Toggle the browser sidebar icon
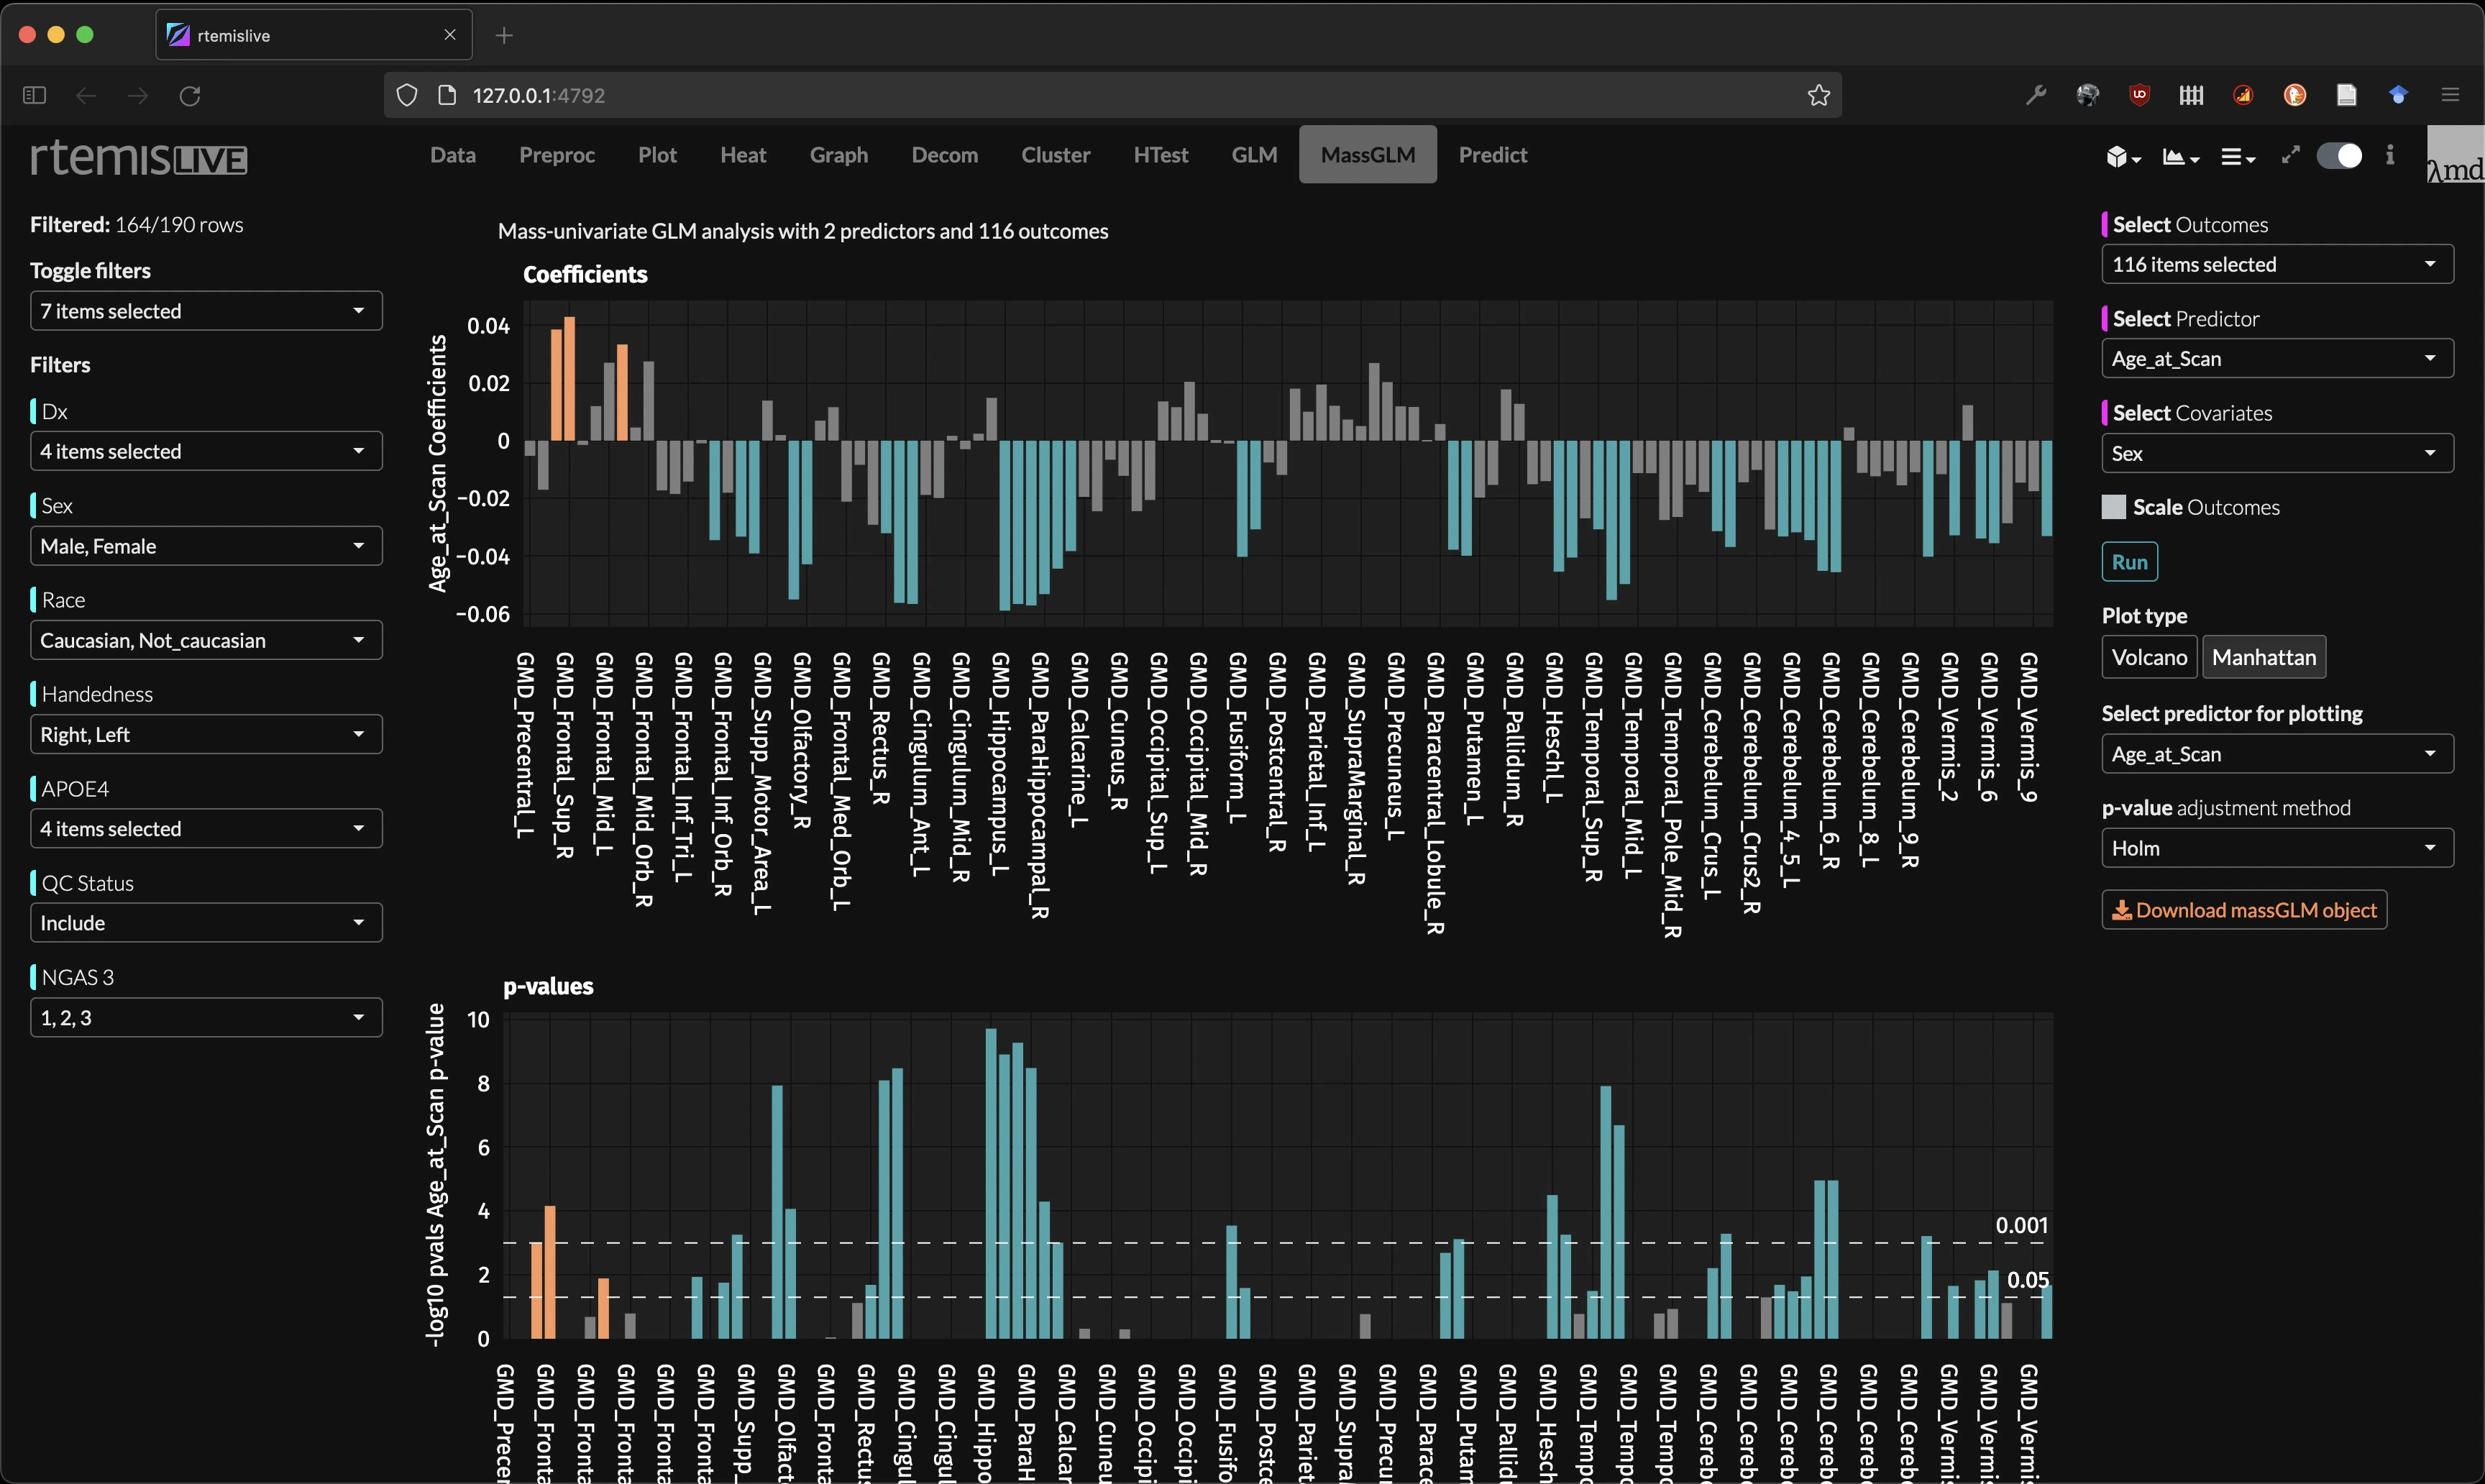This screenshot has height=1484, width=2485. point(34,95)
